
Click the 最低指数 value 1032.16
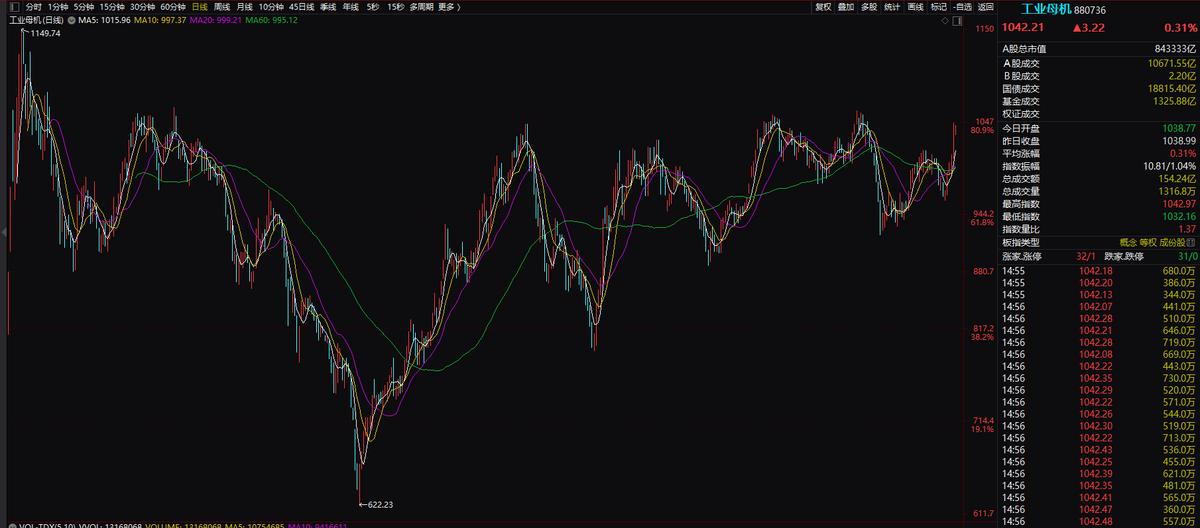pyautogui.click(x=1180, y=217)
